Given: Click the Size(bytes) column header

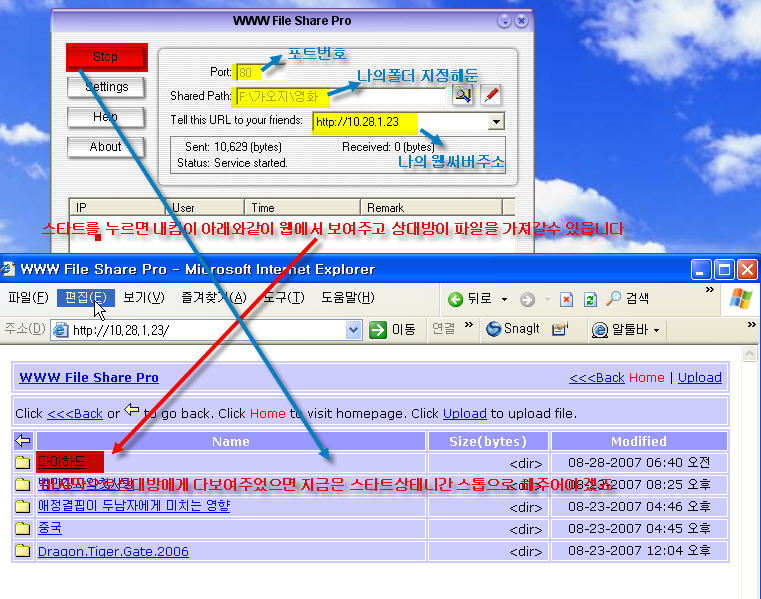Looking at the screenshot, I should click(x=488, y=441).
